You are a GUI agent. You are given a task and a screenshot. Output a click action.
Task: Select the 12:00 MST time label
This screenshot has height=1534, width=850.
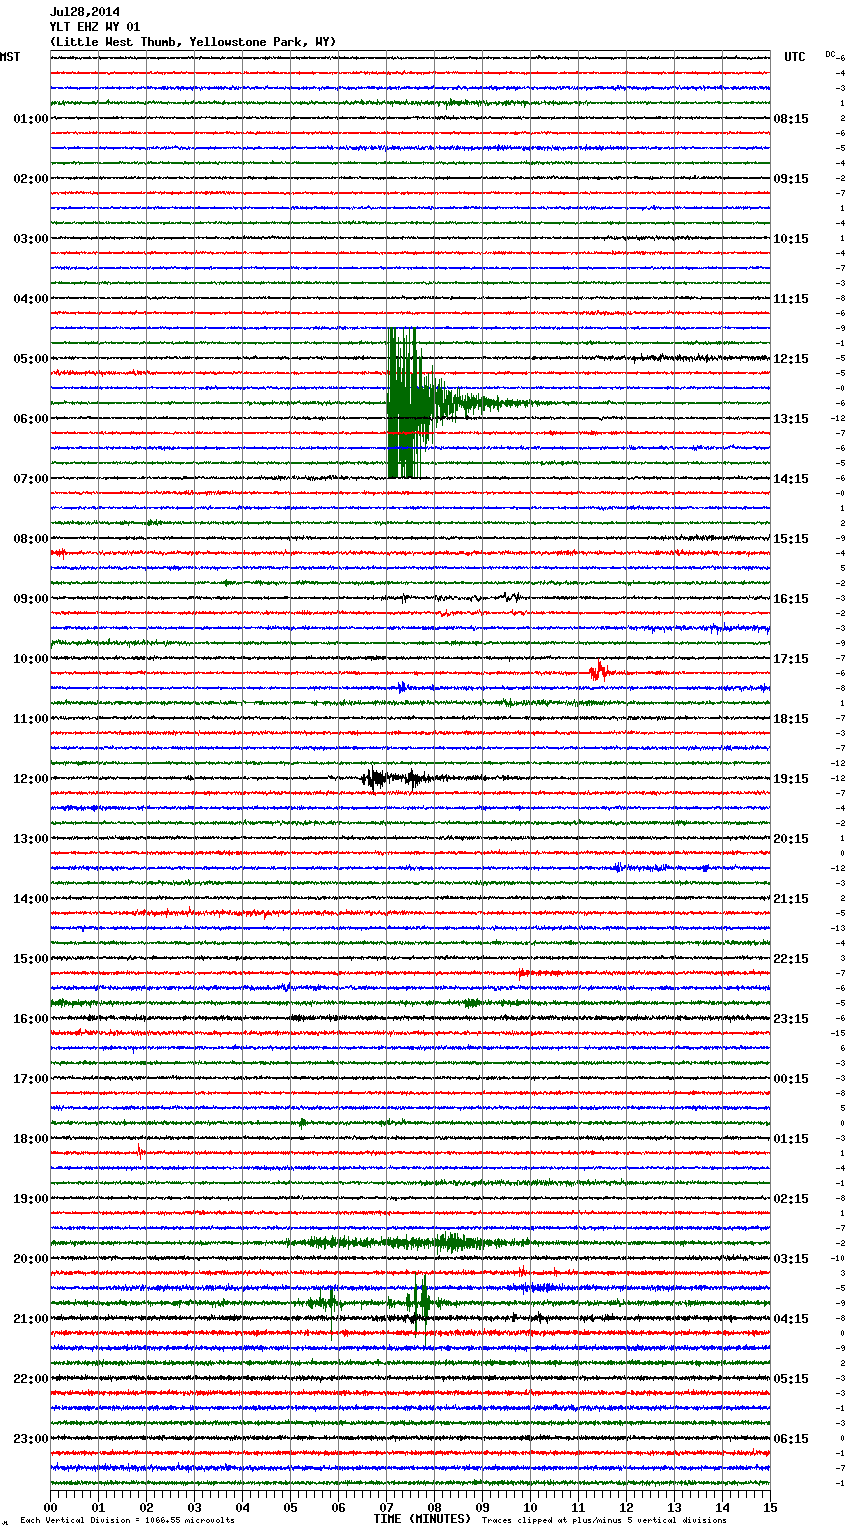point(31,779)
